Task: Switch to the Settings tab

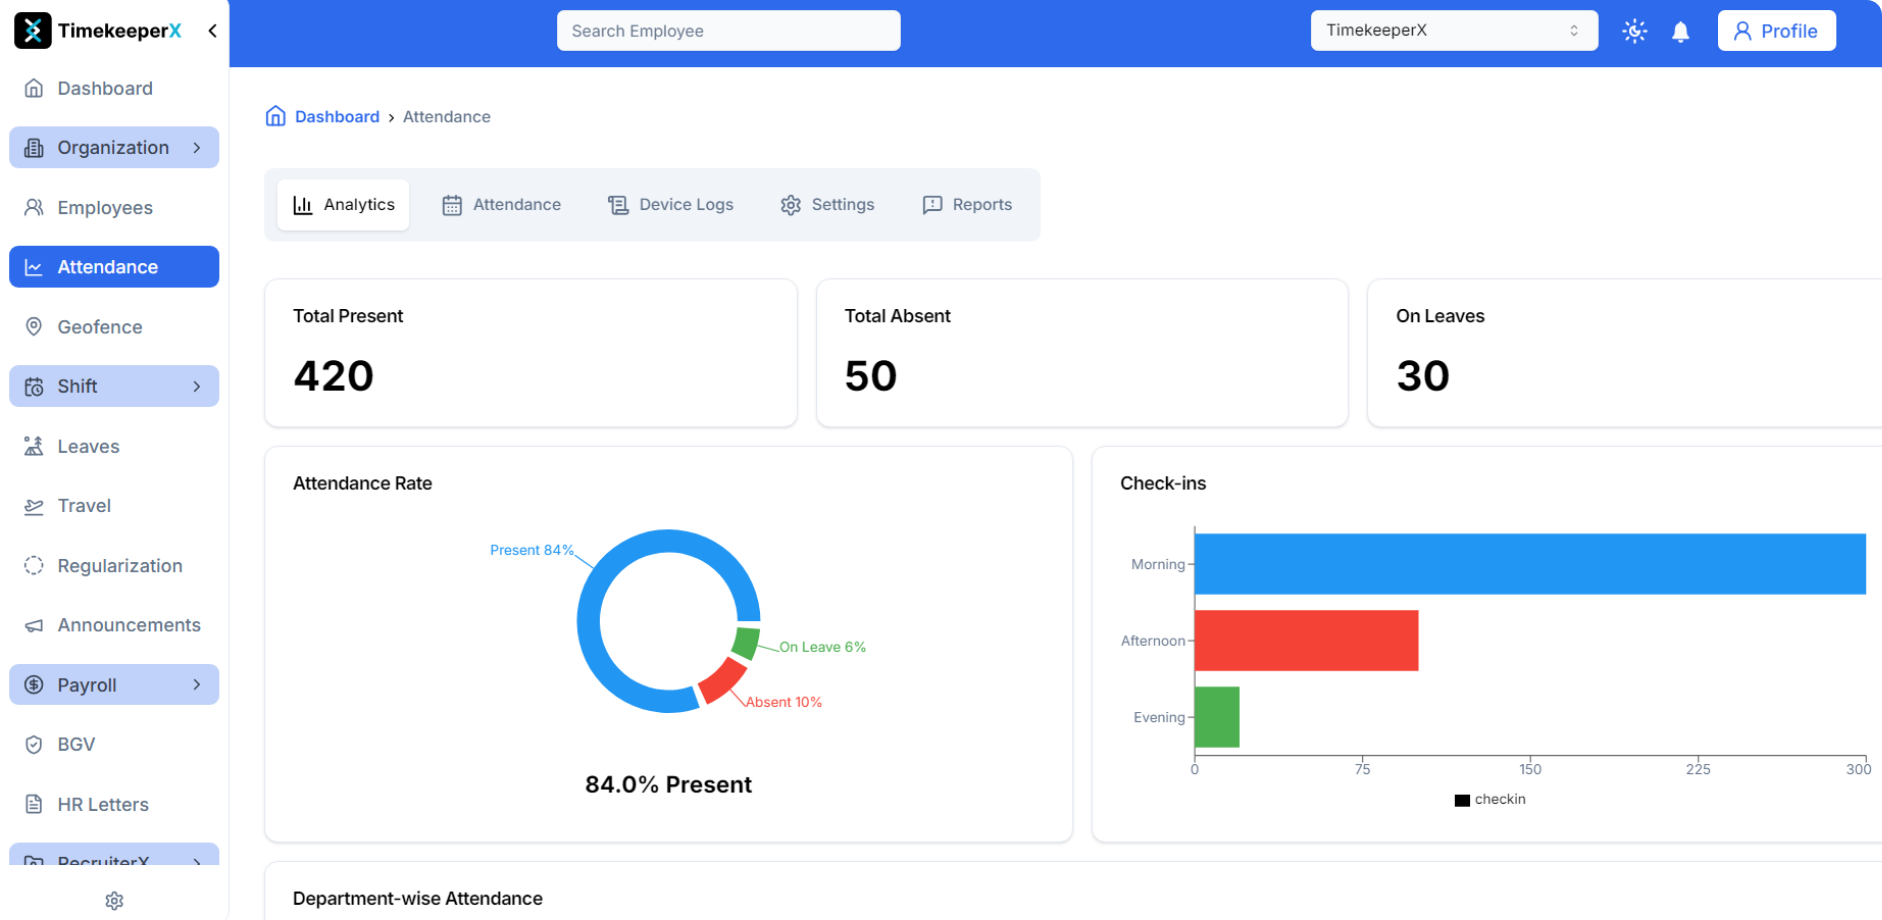Action: [828, 205]
